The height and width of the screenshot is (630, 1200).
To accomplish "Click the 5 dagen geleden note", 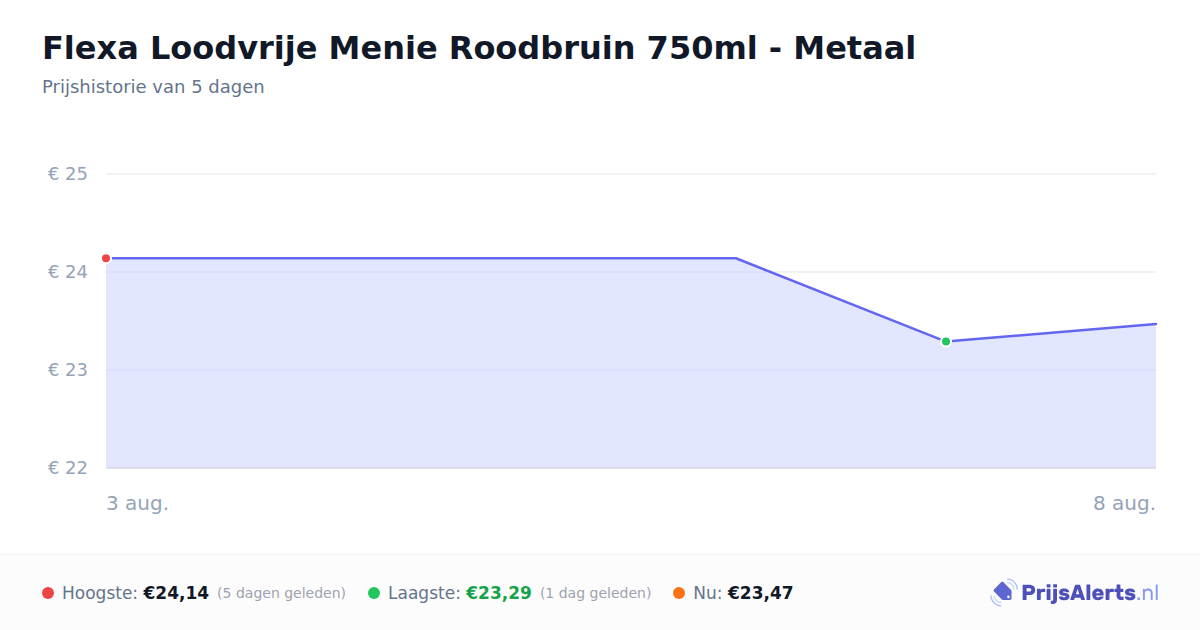I will click(x=281, y=593).
